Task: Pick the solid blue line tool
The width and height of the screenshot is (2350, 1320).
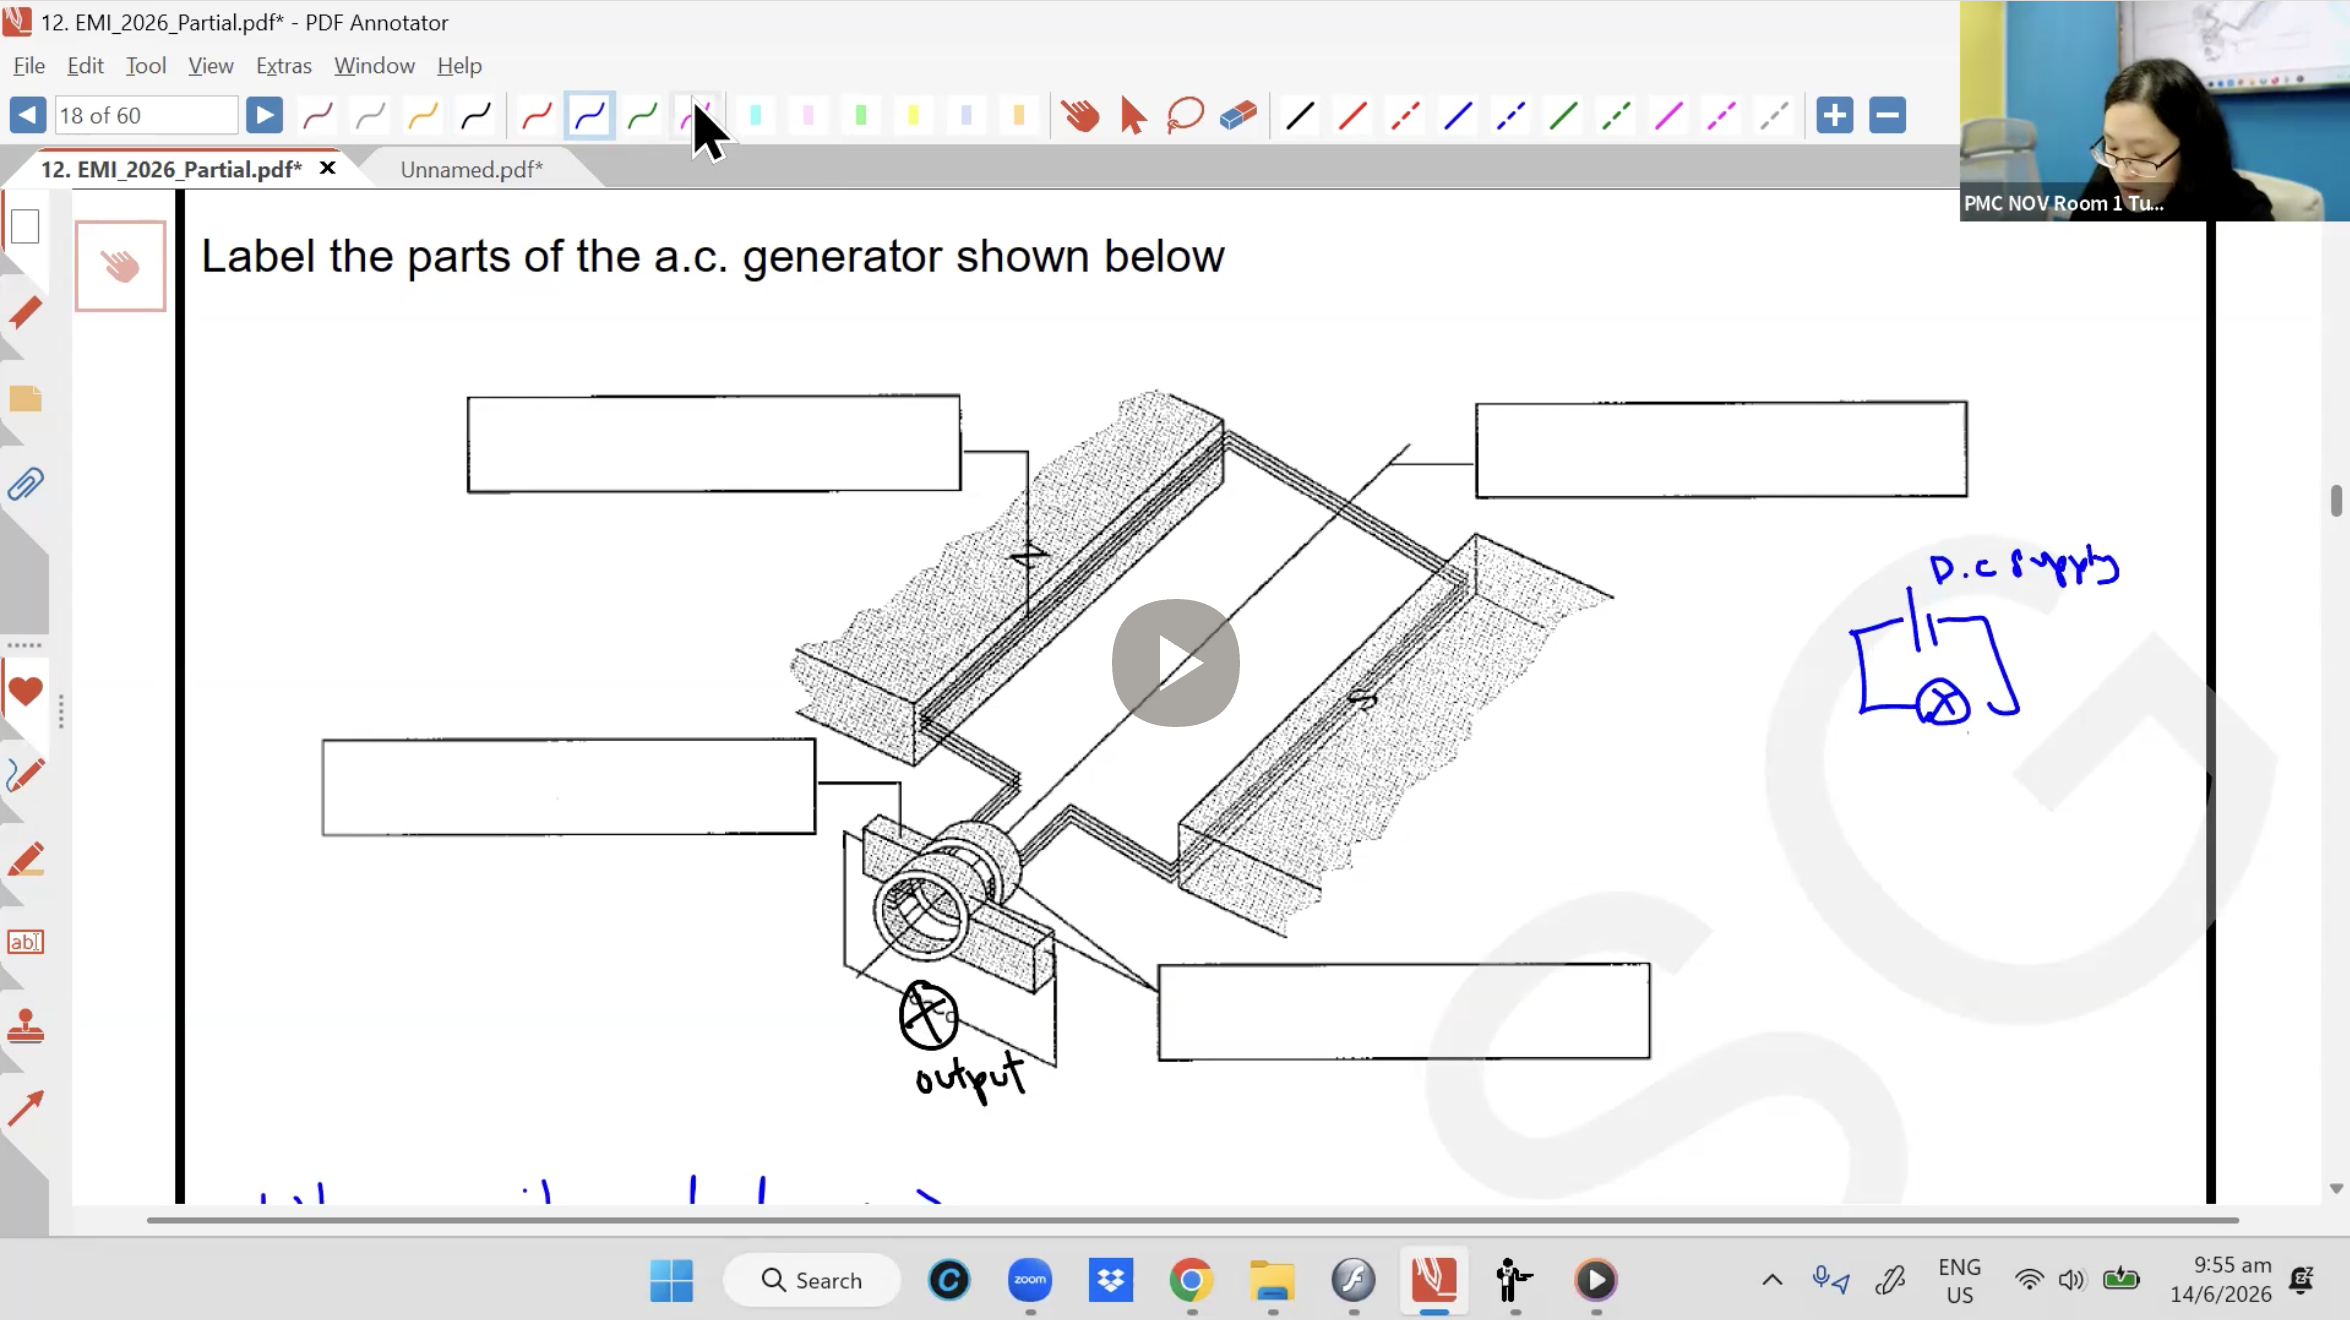Action: [1458, 115]
